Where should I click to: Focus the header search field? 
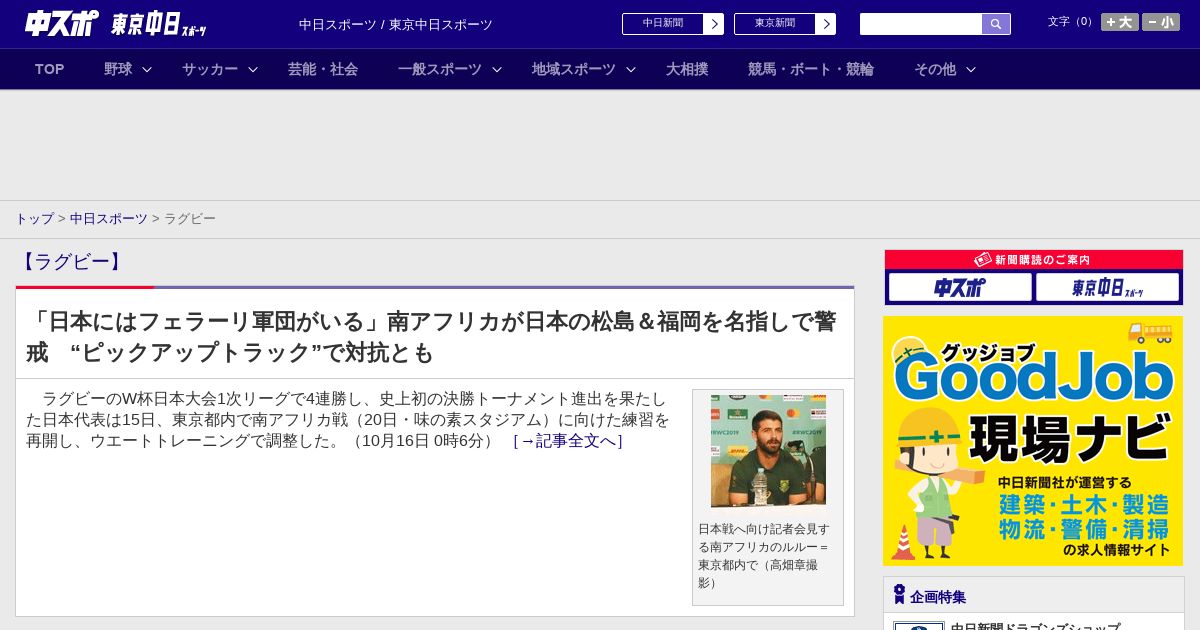tap(921, 24)
